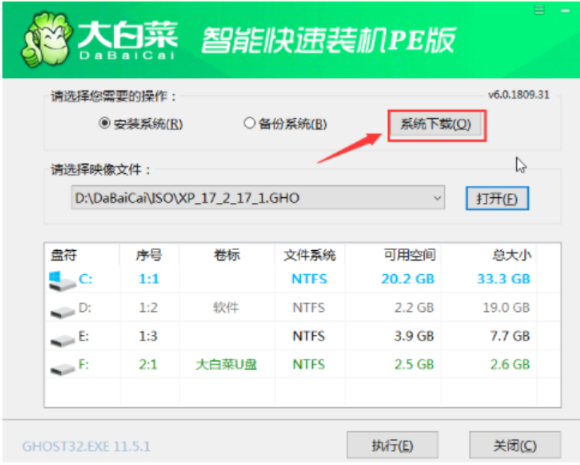Screen dimensions: 580x465
Task: Click the E: drive disk icon
Action: click(63, 340)
